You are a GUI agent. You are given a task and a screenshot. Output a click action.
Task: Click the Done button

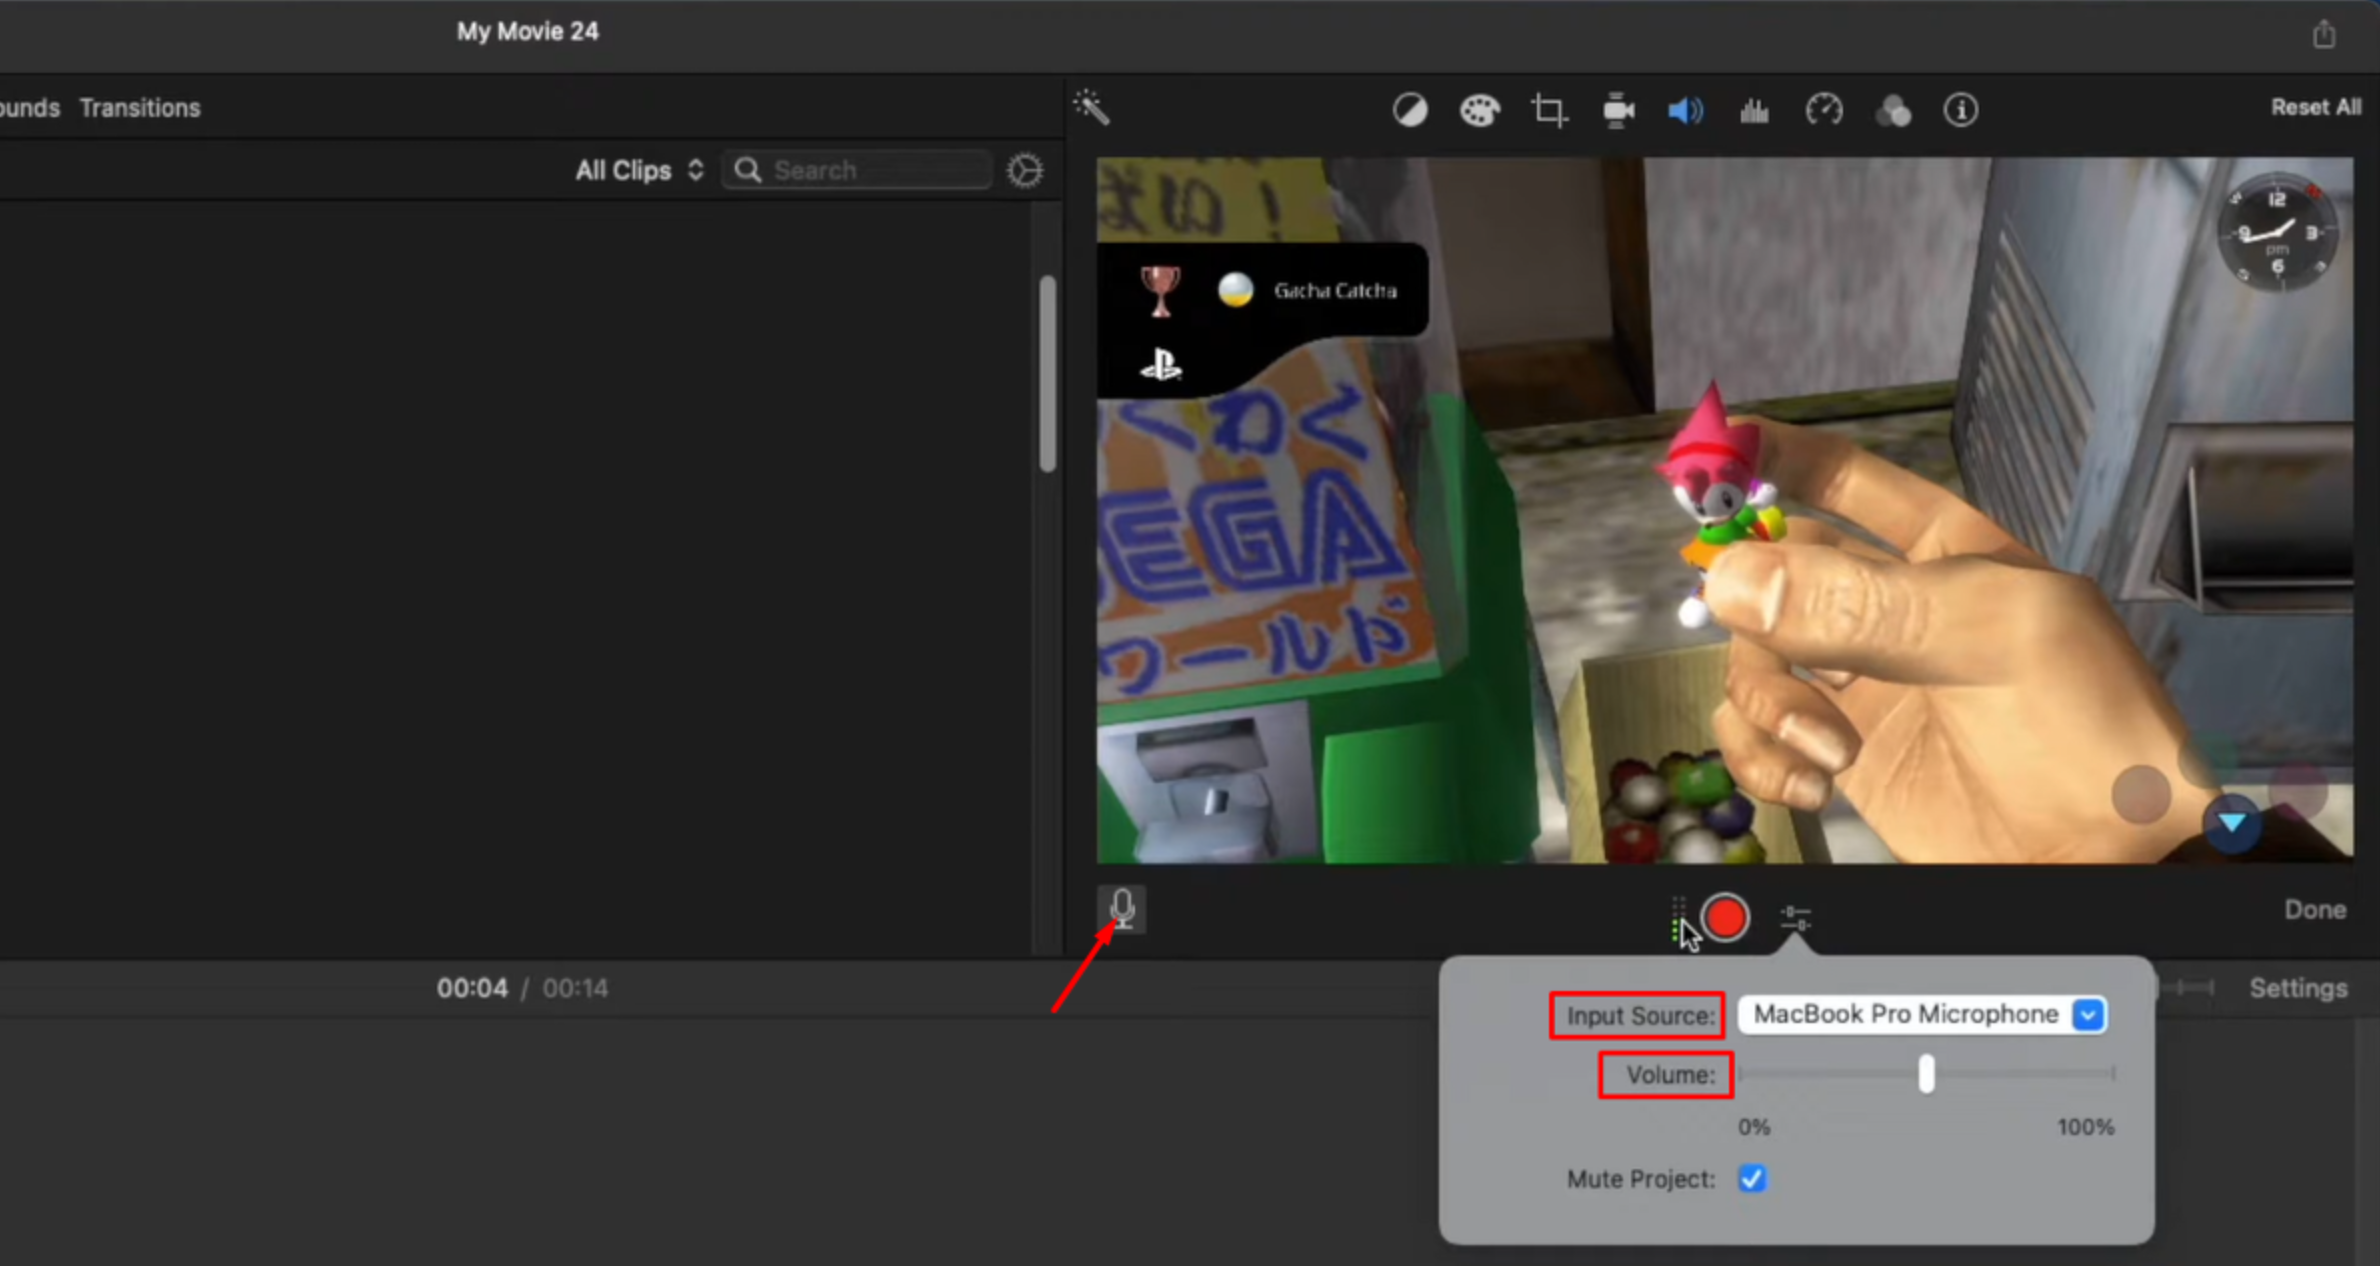tap(2315, 909)
